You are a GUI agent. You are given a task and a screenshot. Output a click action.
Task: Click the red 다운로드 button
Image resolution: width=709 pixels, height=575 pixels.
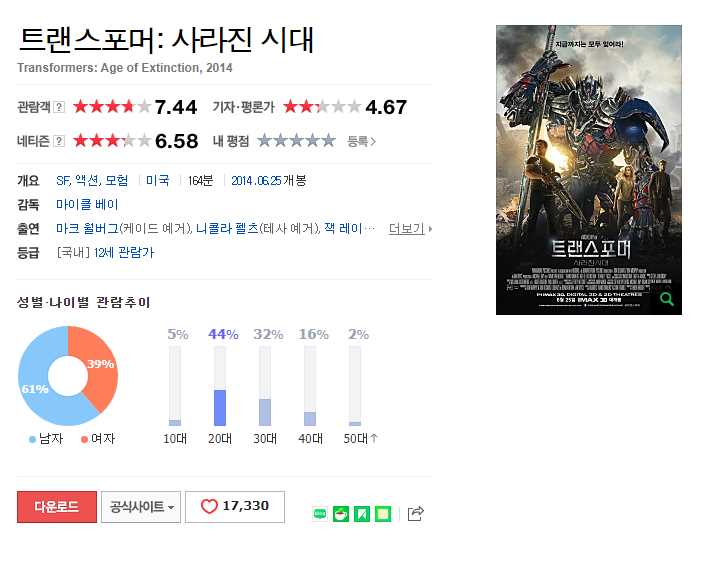pyautogui.click(x=57, y=507)
